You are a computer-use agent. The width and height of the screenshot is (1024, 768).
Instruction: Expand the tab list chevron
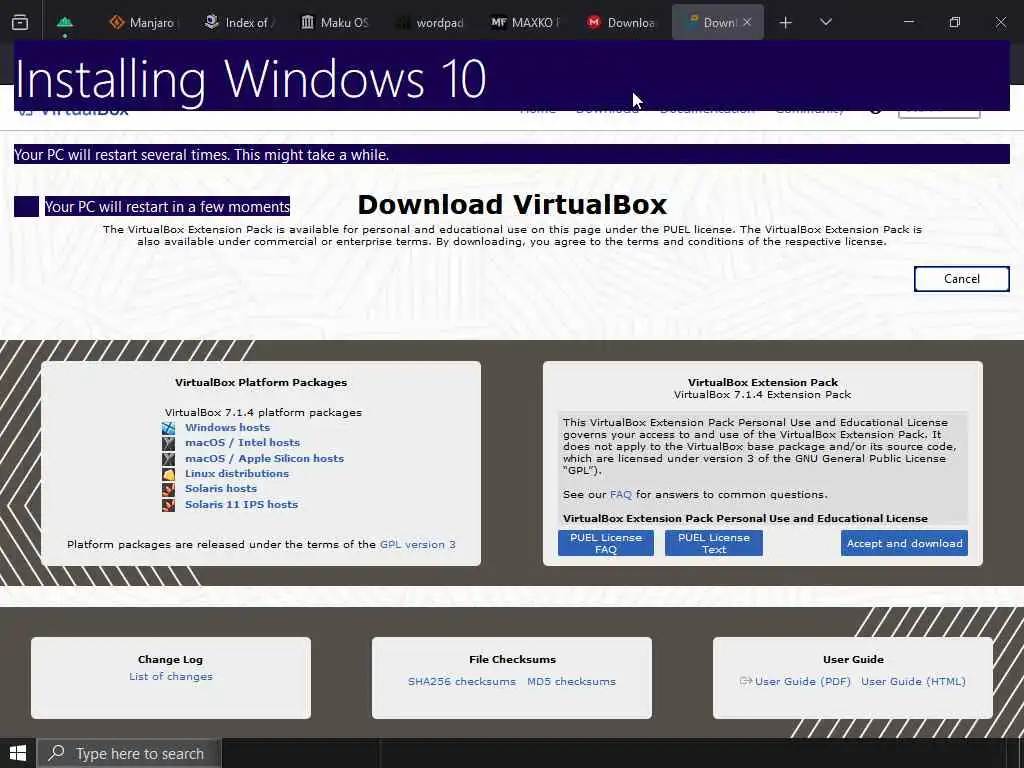pyautogui.click(x=825, y=22)
